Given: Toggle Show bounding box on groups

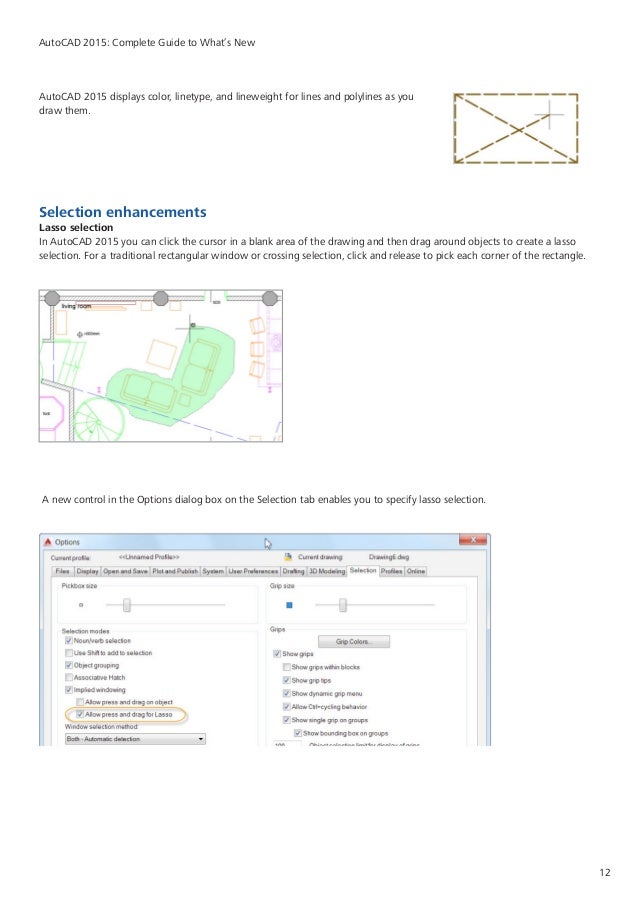Looking at the screenshot, I should click(x=298, y=733).
